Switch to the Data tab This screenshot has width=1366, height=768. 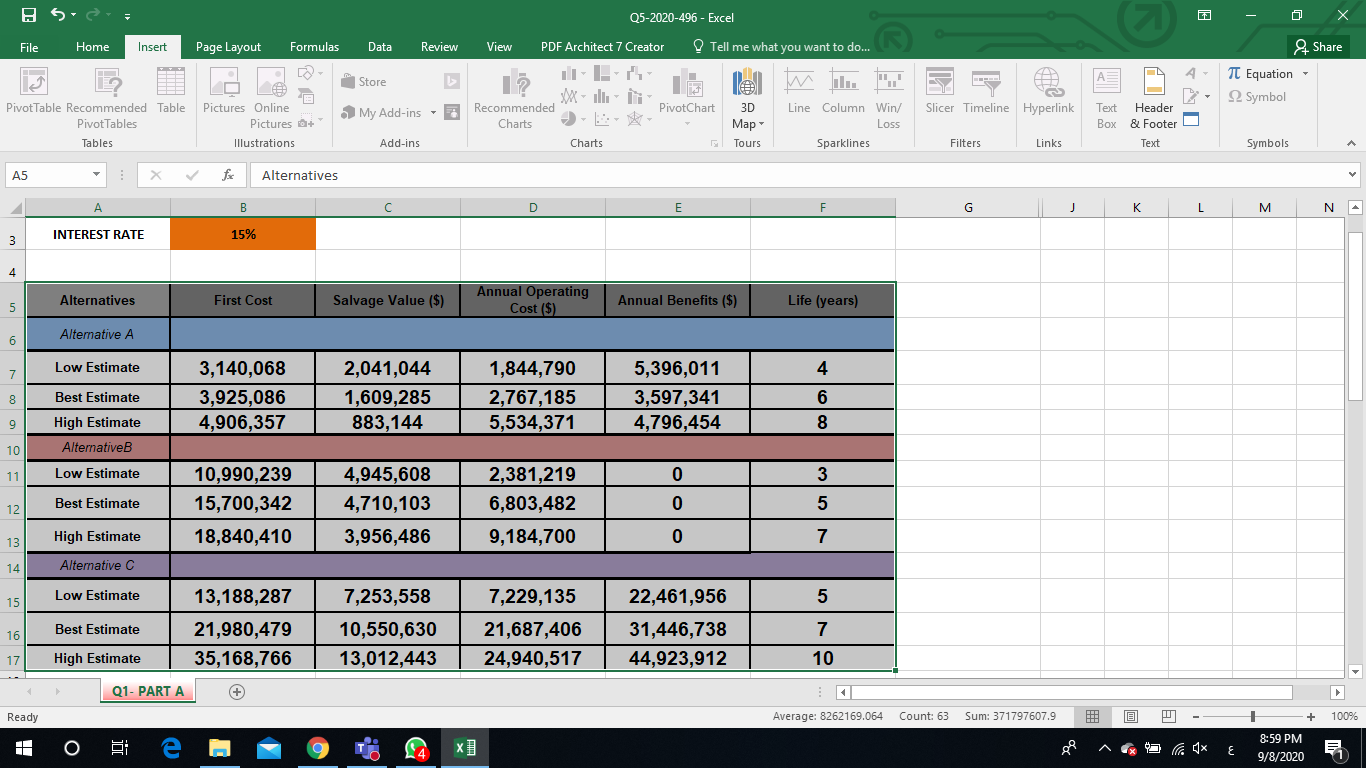click(x=380, y=47)
